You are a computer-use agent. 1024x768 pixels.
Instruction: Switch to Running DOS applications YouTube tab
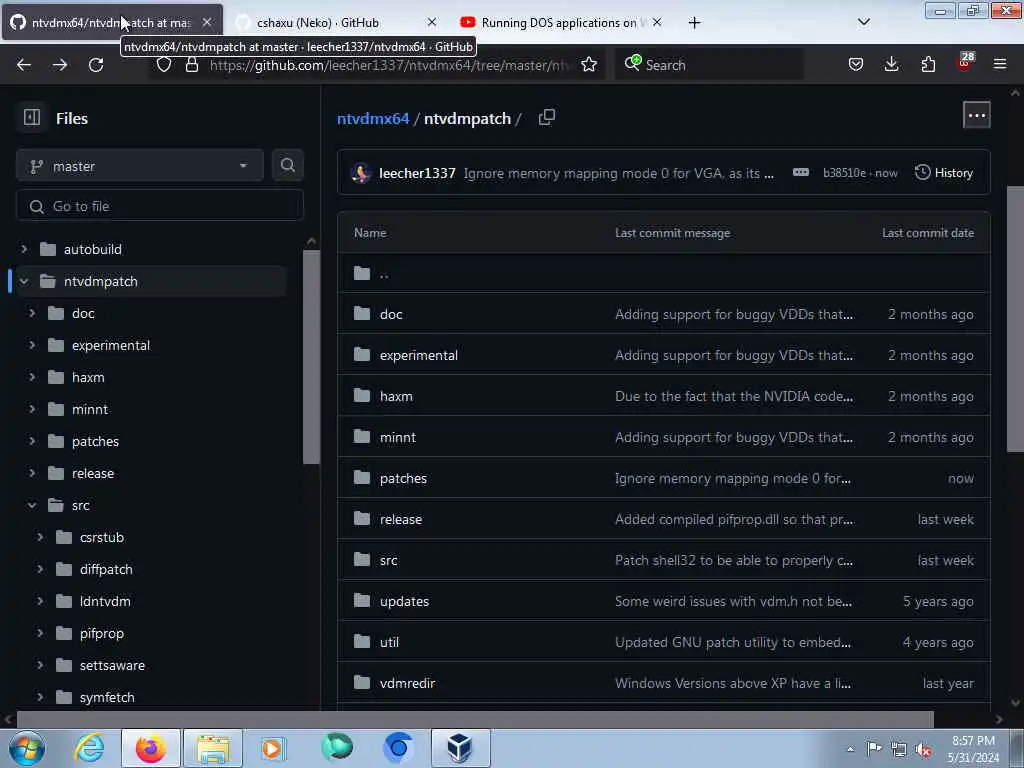[558, 23]
